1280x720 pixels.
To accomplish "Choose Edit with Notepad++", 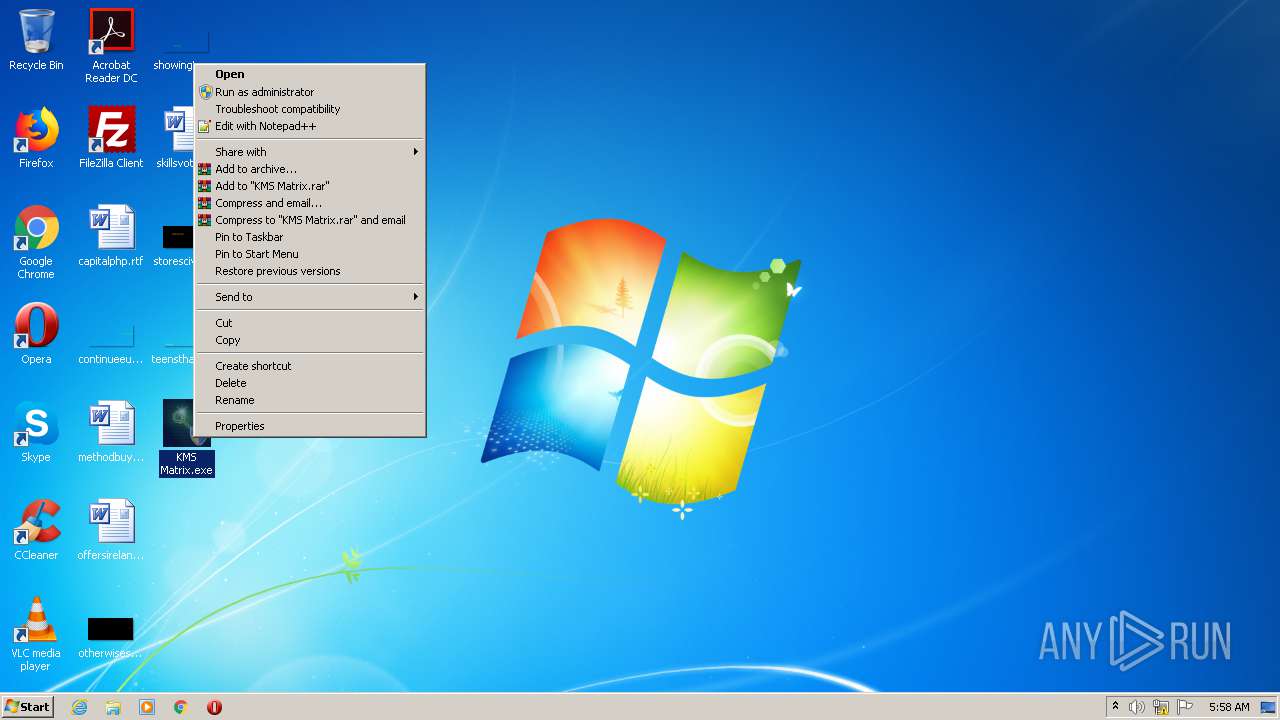I will click(x=310, y=126).
